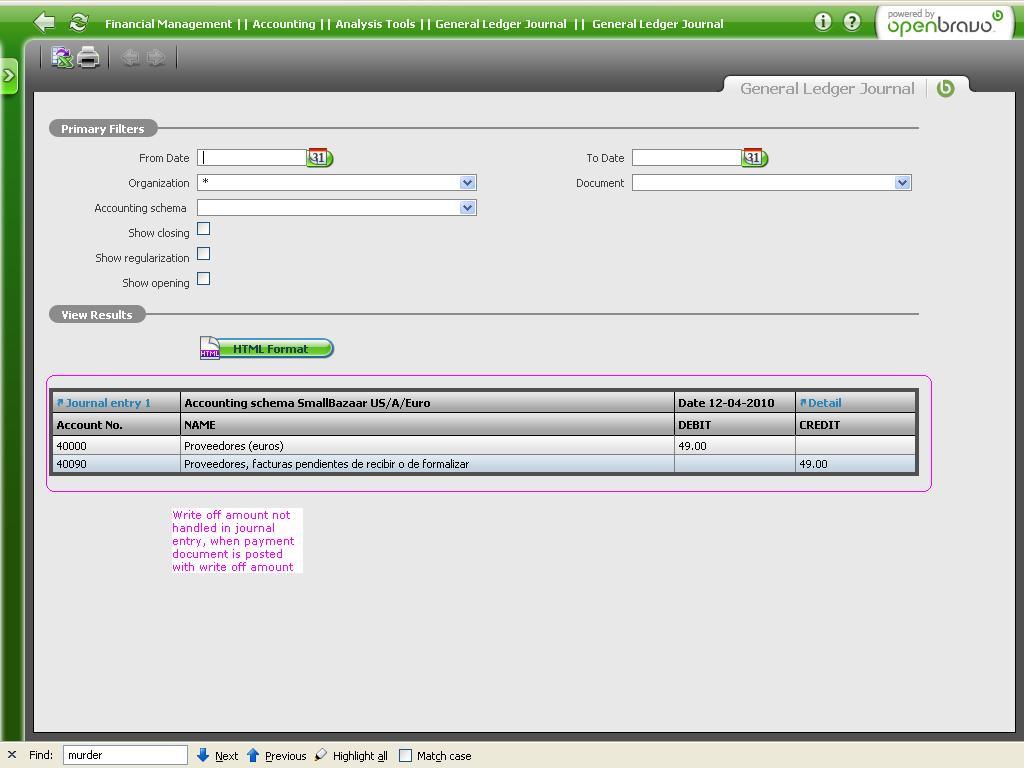1024x768 pixels.
Task: Open the Journal entry 1 link
Action: pyautogui.click(x=108, y=403)
